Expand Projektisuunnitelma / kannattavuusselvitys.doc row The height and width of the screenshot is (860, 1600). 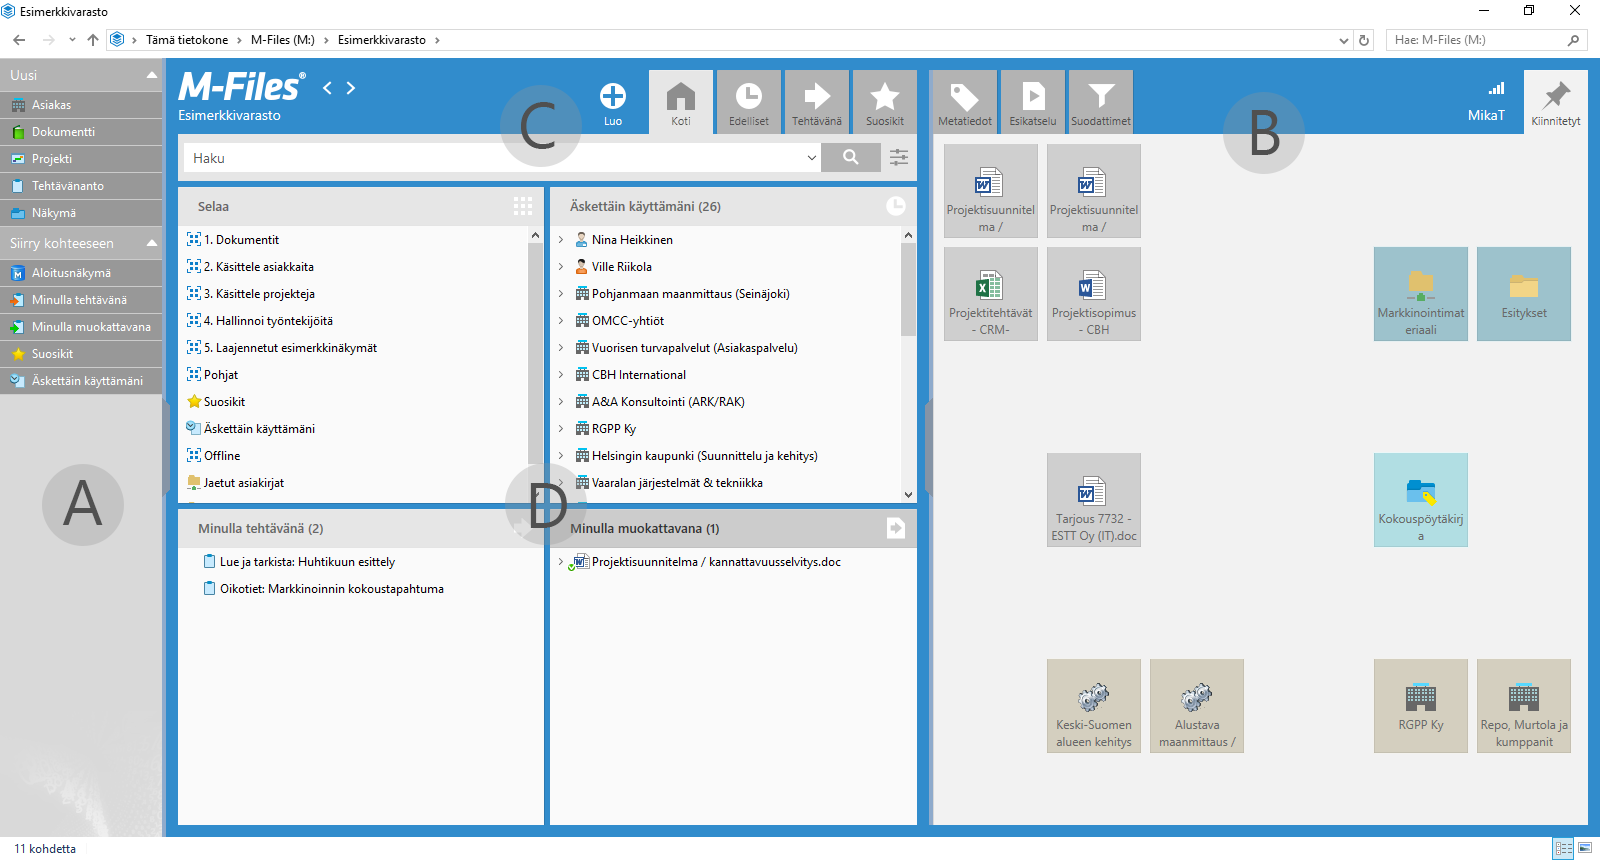(x=561, y=562)
